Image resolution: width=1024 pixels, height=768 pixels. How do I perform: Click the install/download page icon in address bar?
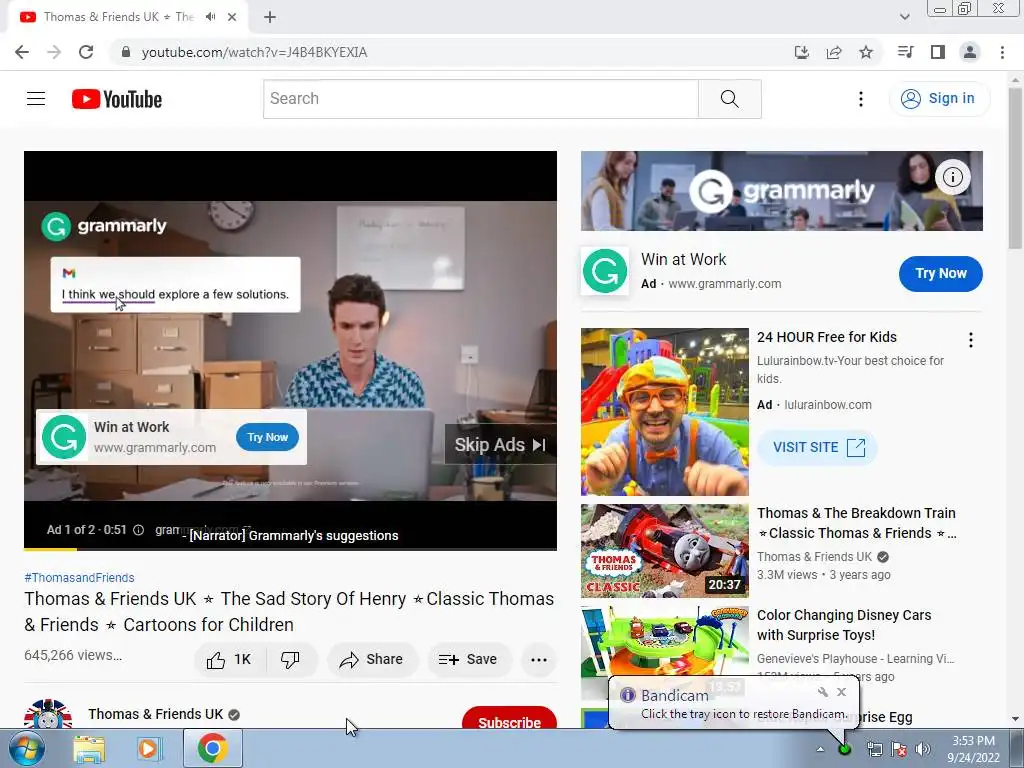(x=802, y=52)
